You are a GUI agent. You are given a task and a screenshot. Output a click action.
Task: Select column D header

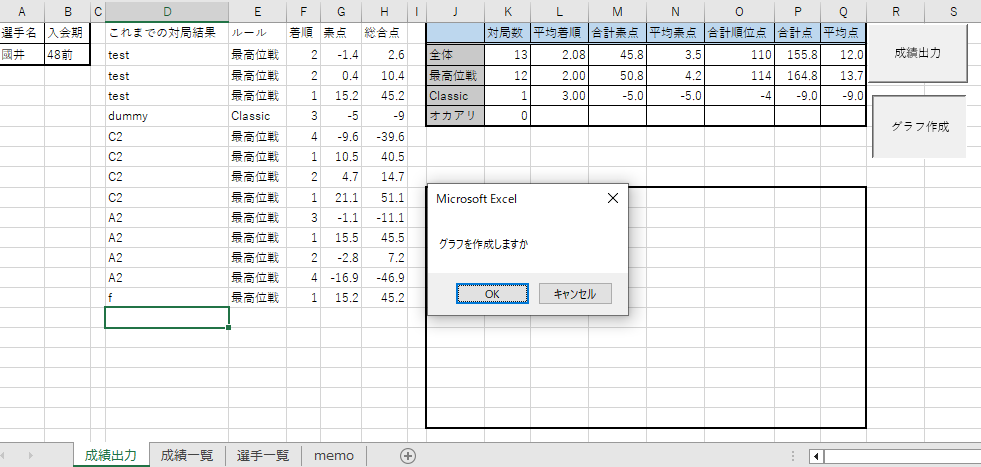coord(166,11)
